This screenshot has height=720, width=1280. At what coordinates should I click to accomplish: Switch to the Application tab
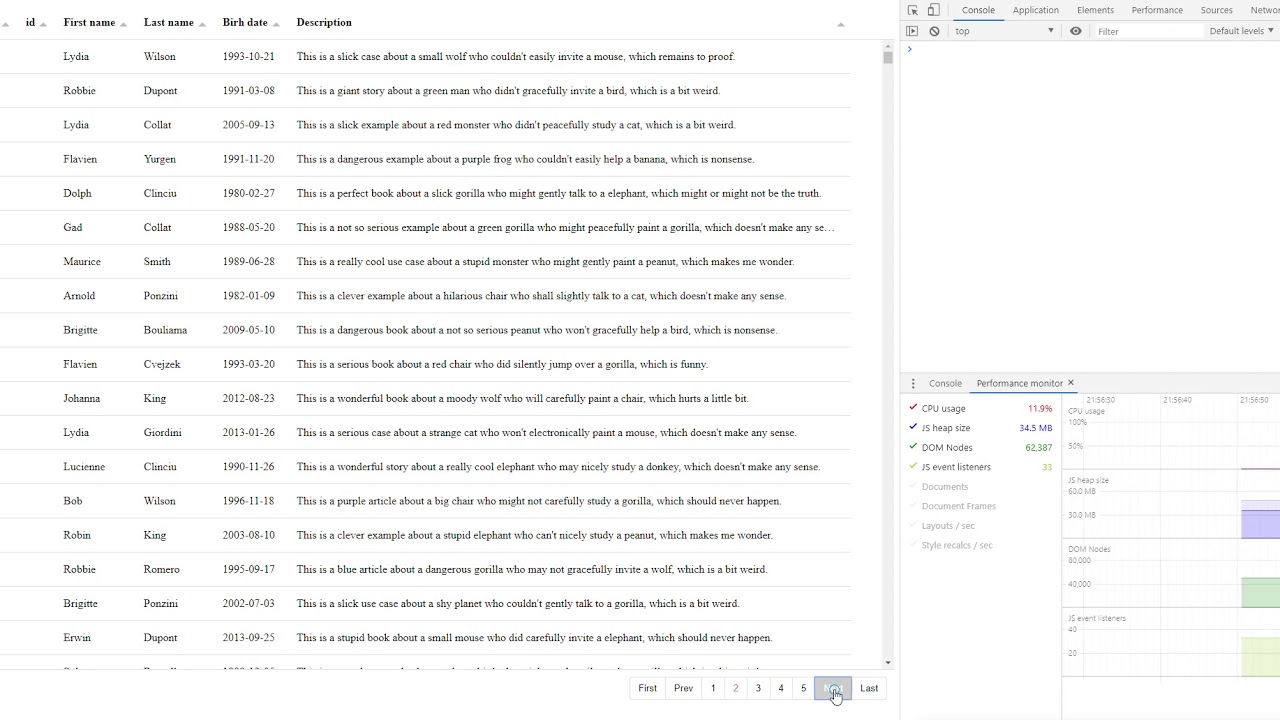coord(1035,10)
